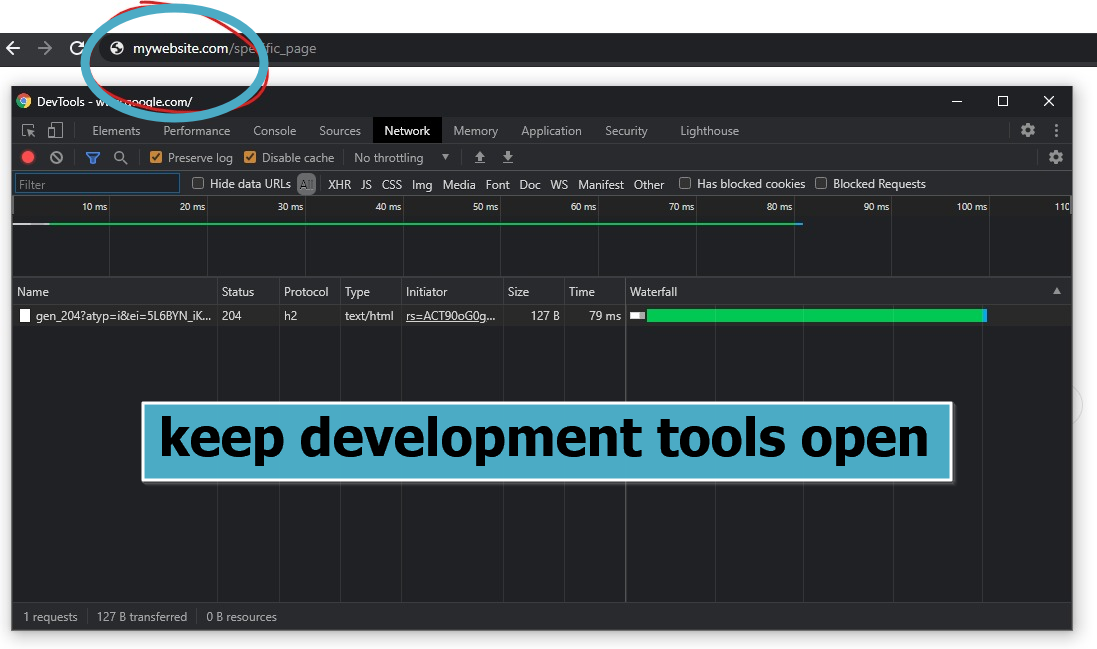Clear the network log
This screenshot has width=1097, height=649.
[x=57, y=157]
